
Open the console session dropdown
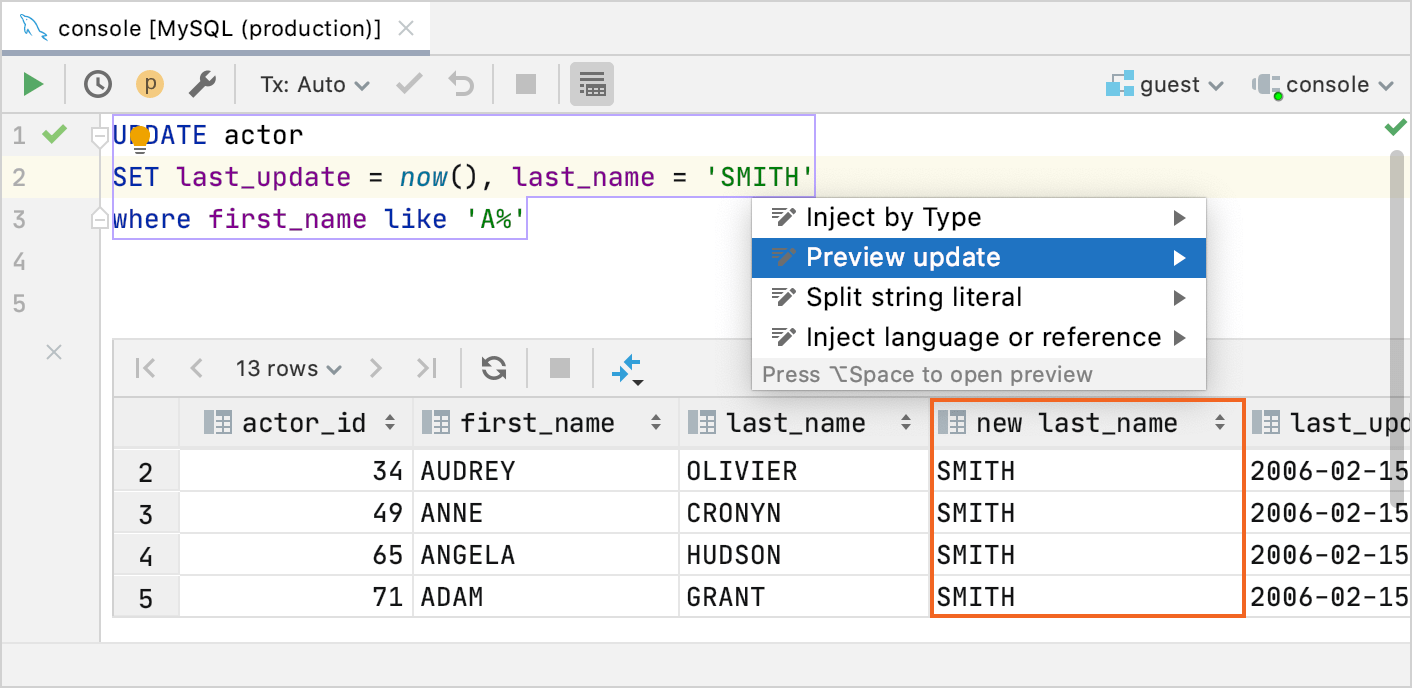(1323, 85)
